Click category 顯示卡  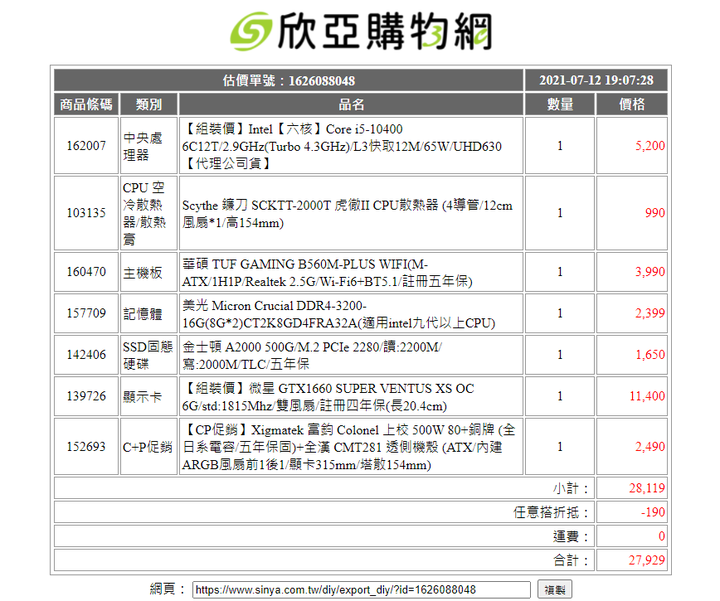tap(142, 396)
